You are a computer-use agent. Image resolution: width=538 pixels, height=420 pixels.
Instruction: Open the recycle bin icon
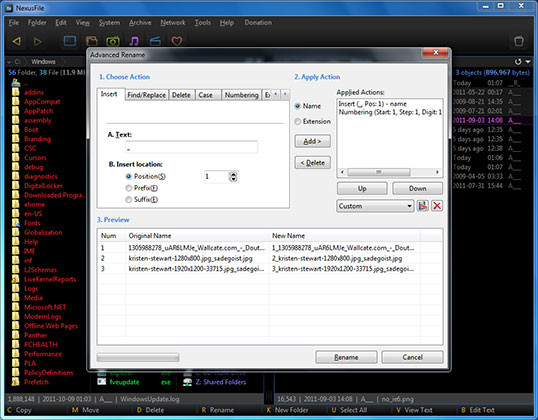pos(518,41)
